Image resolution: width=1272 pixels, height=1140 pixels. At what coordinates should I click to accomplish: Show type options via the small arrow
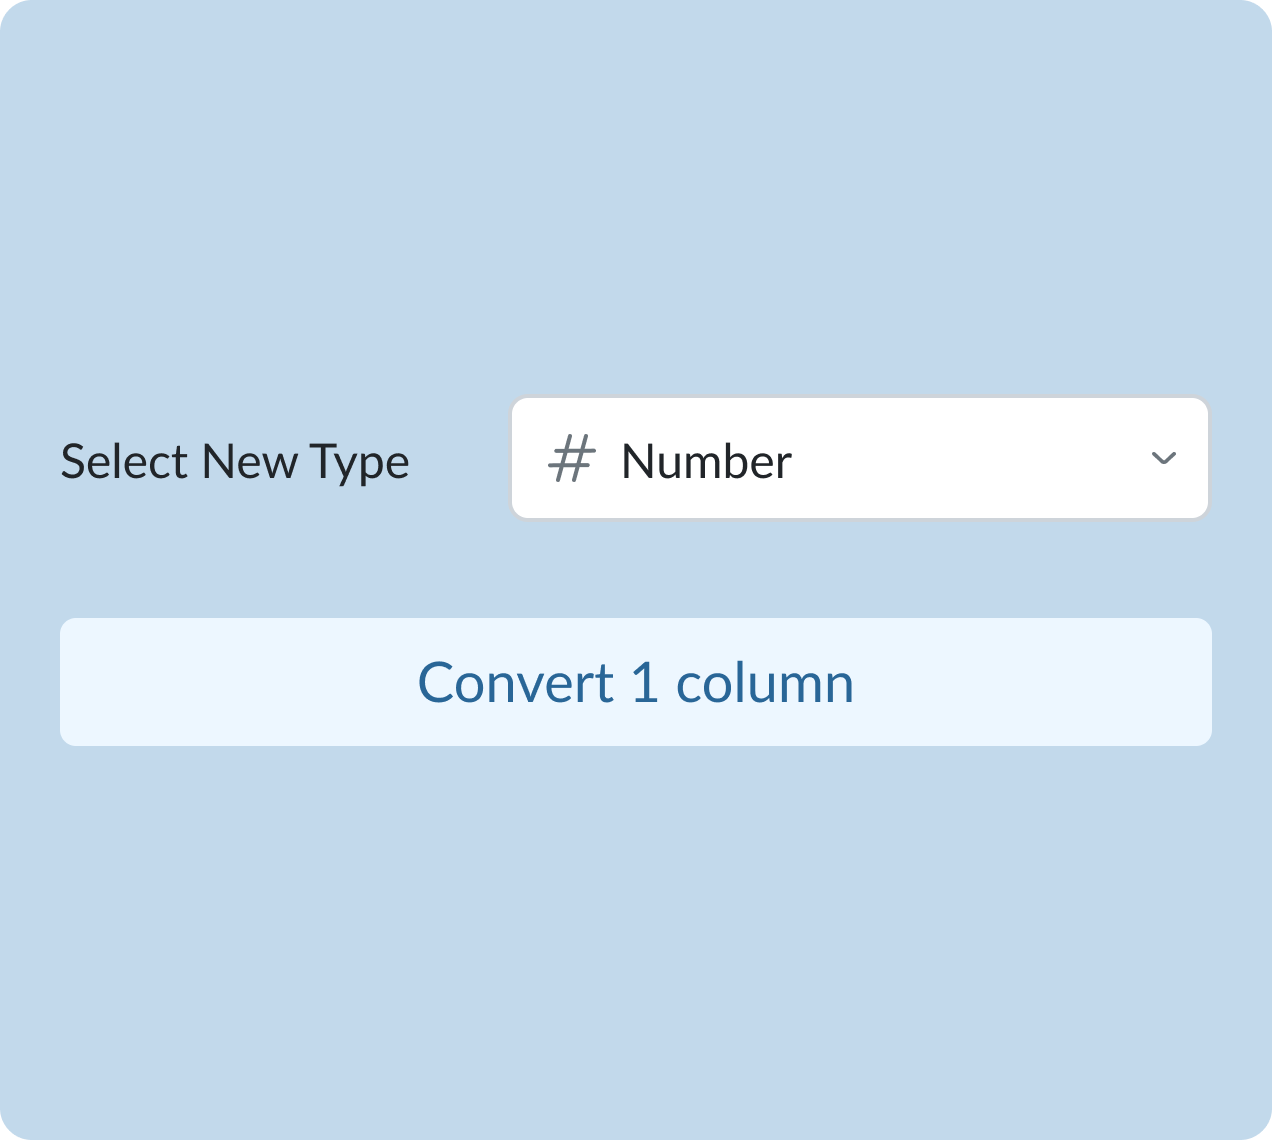[x=1163, y=459]
